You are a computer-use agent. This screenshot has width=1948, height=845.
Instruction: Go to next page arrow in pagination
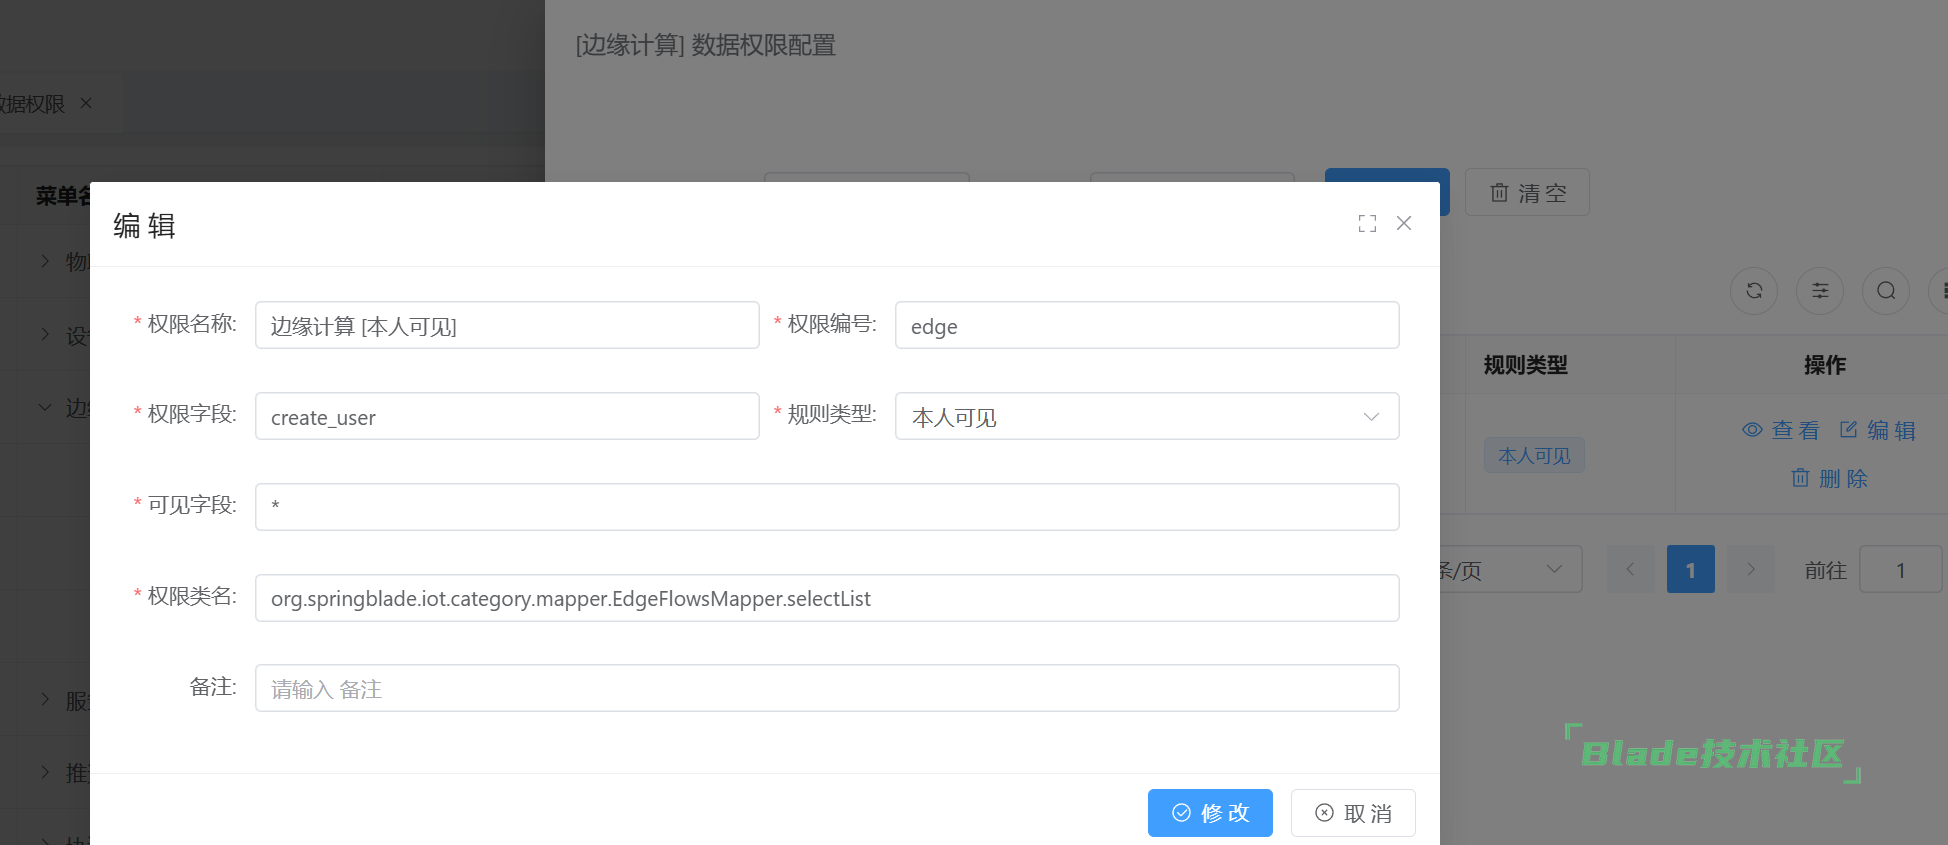[x=1750, y=570]
